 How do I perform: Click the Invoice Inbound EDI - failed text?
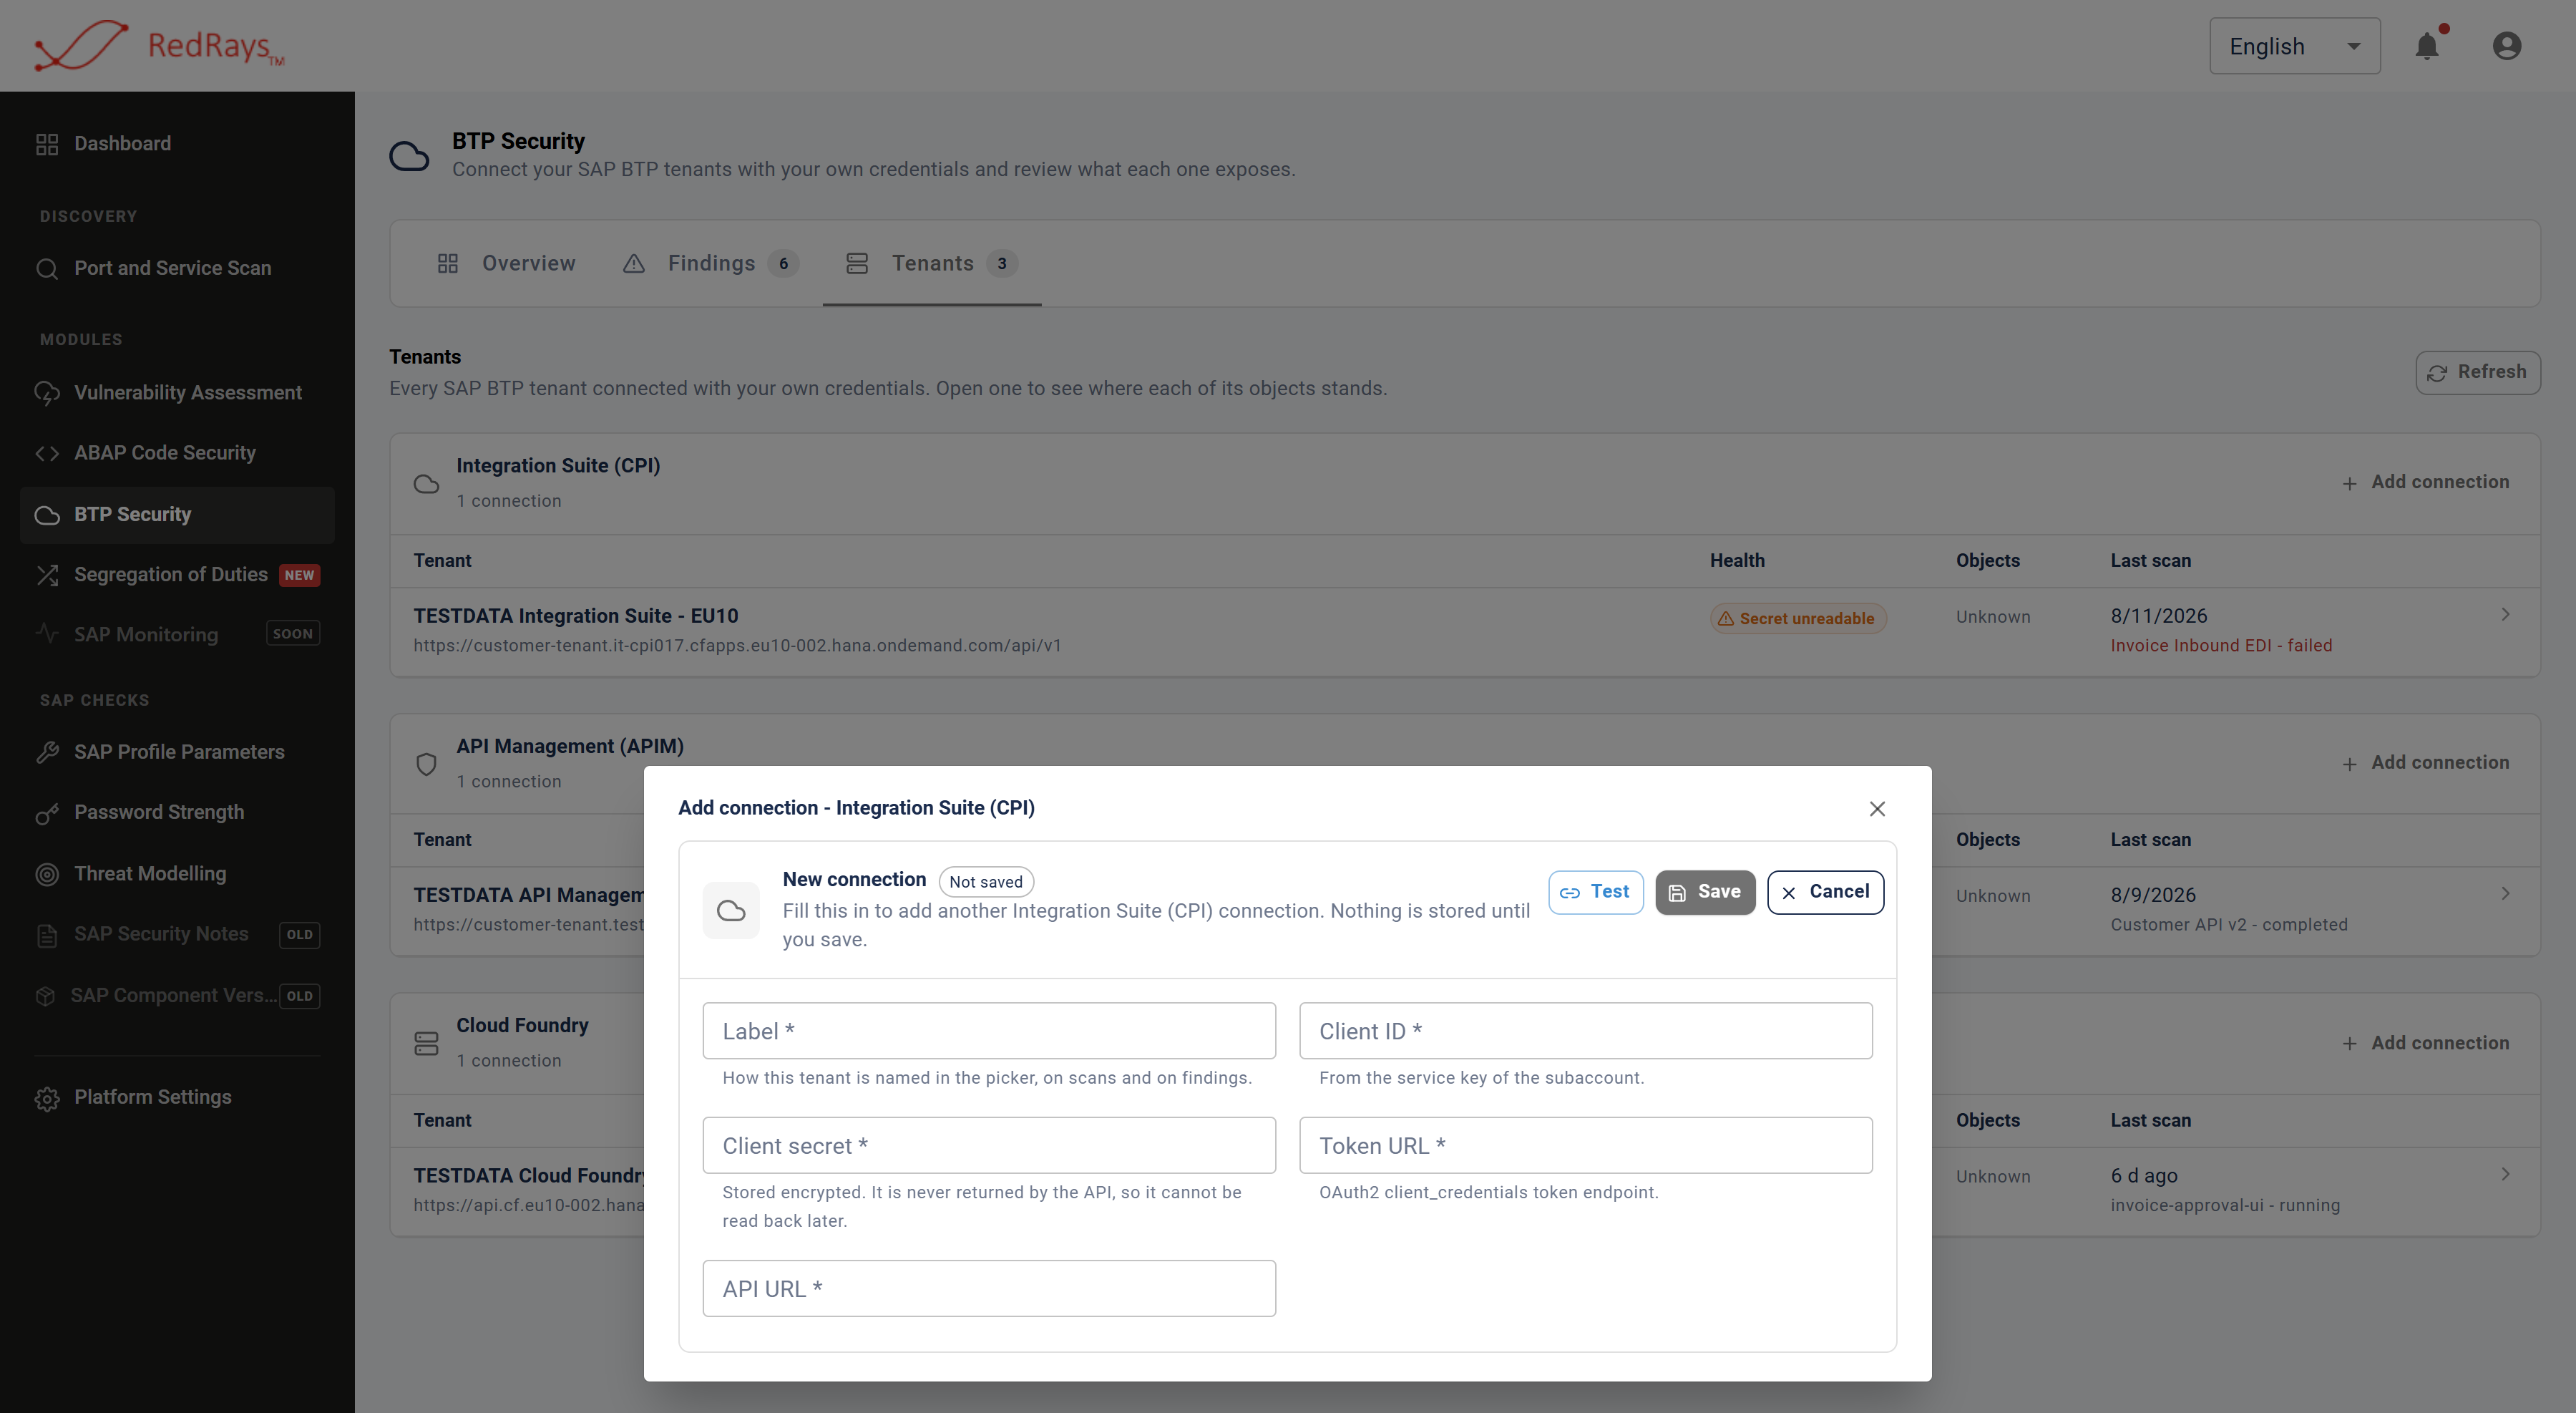pyautogui.click(x=2221, y=646)
